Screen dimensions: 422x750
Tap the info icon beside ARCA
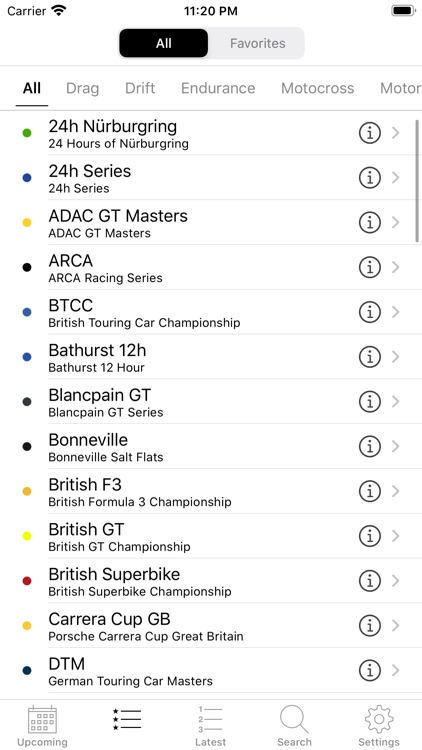click(x=369, y=267)
